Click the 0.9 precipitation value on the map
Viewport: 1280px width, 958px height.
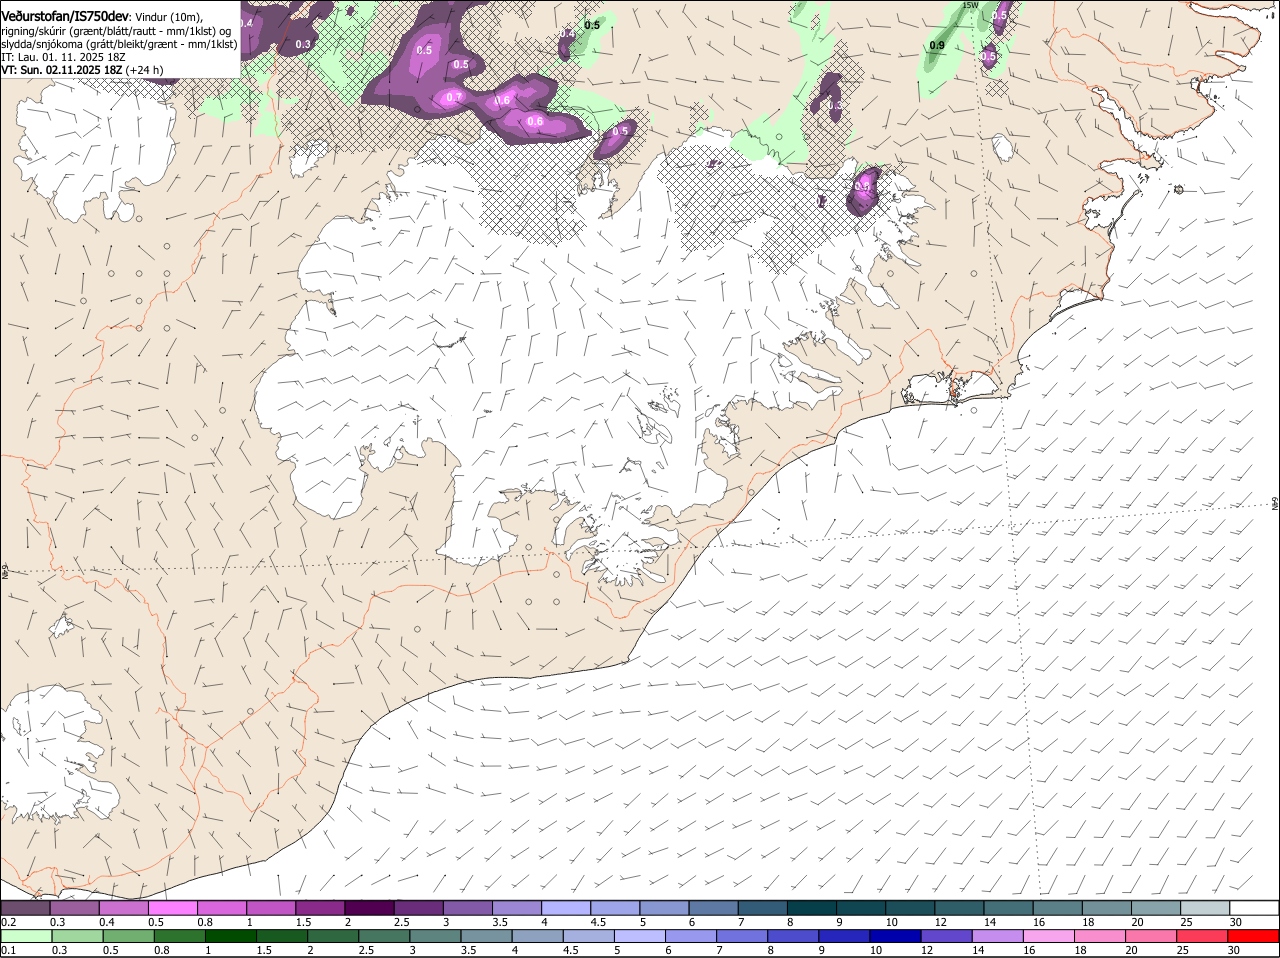(x=937, y=46)
